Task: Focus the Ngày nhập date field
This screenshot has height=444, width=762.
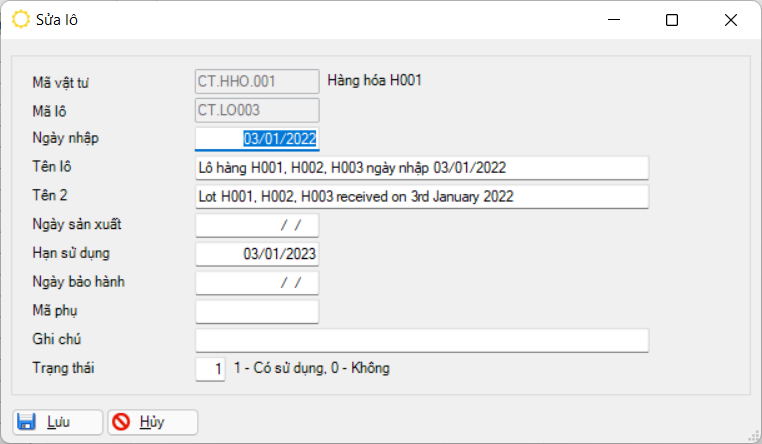Action: pos(257,139)
